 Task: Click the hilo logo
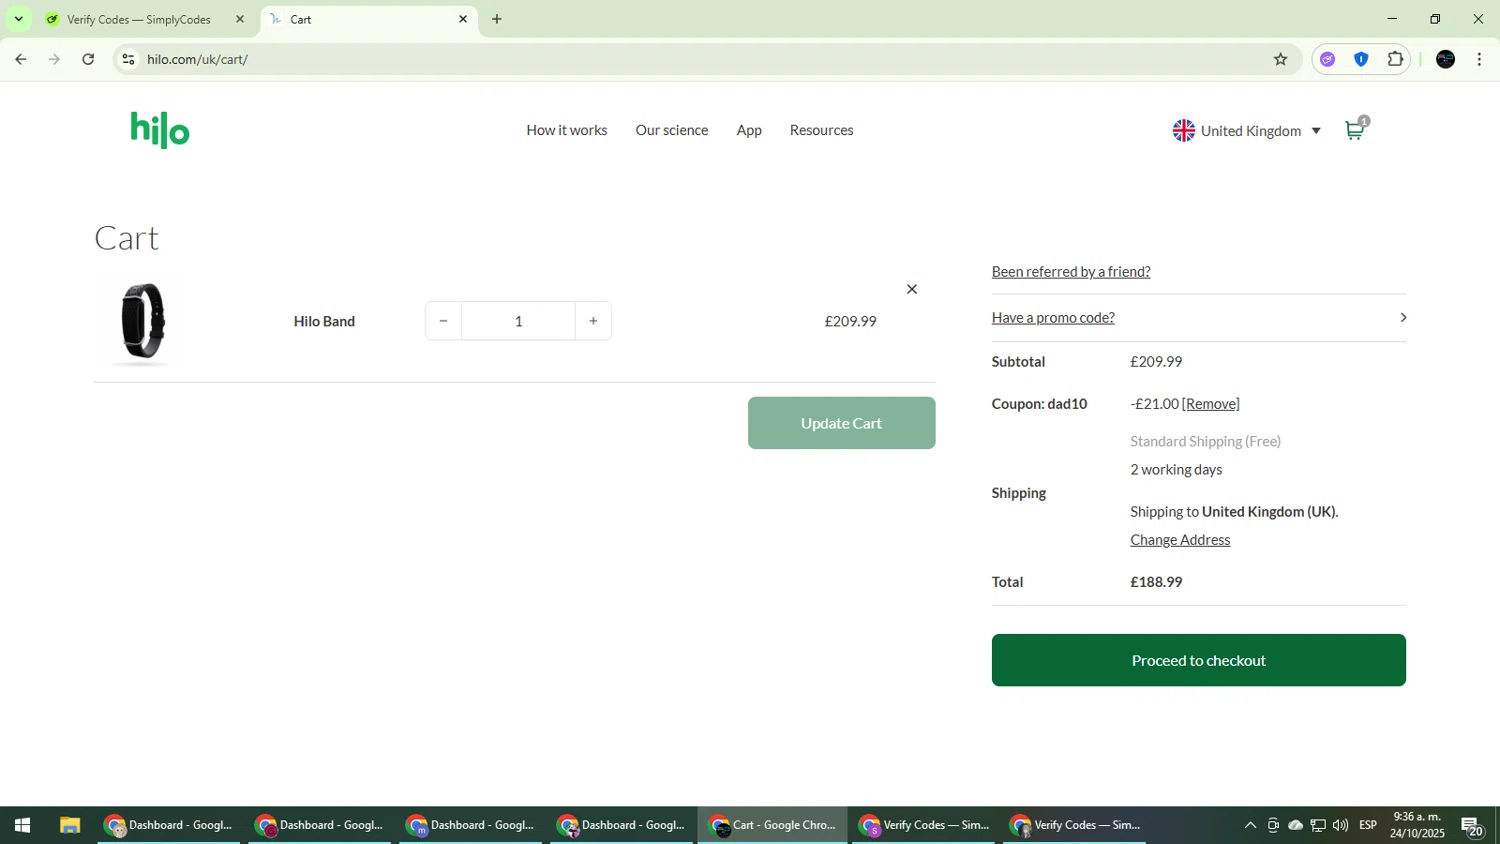pyautogui.click(x=160, y=130)
